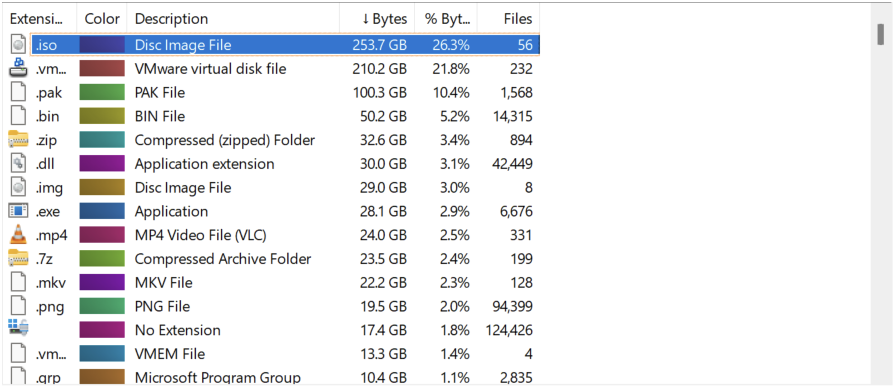Viewport: 895px width, 388px height.
Task: Click the VMware virtual disk file icon
Action: (18, 68)
